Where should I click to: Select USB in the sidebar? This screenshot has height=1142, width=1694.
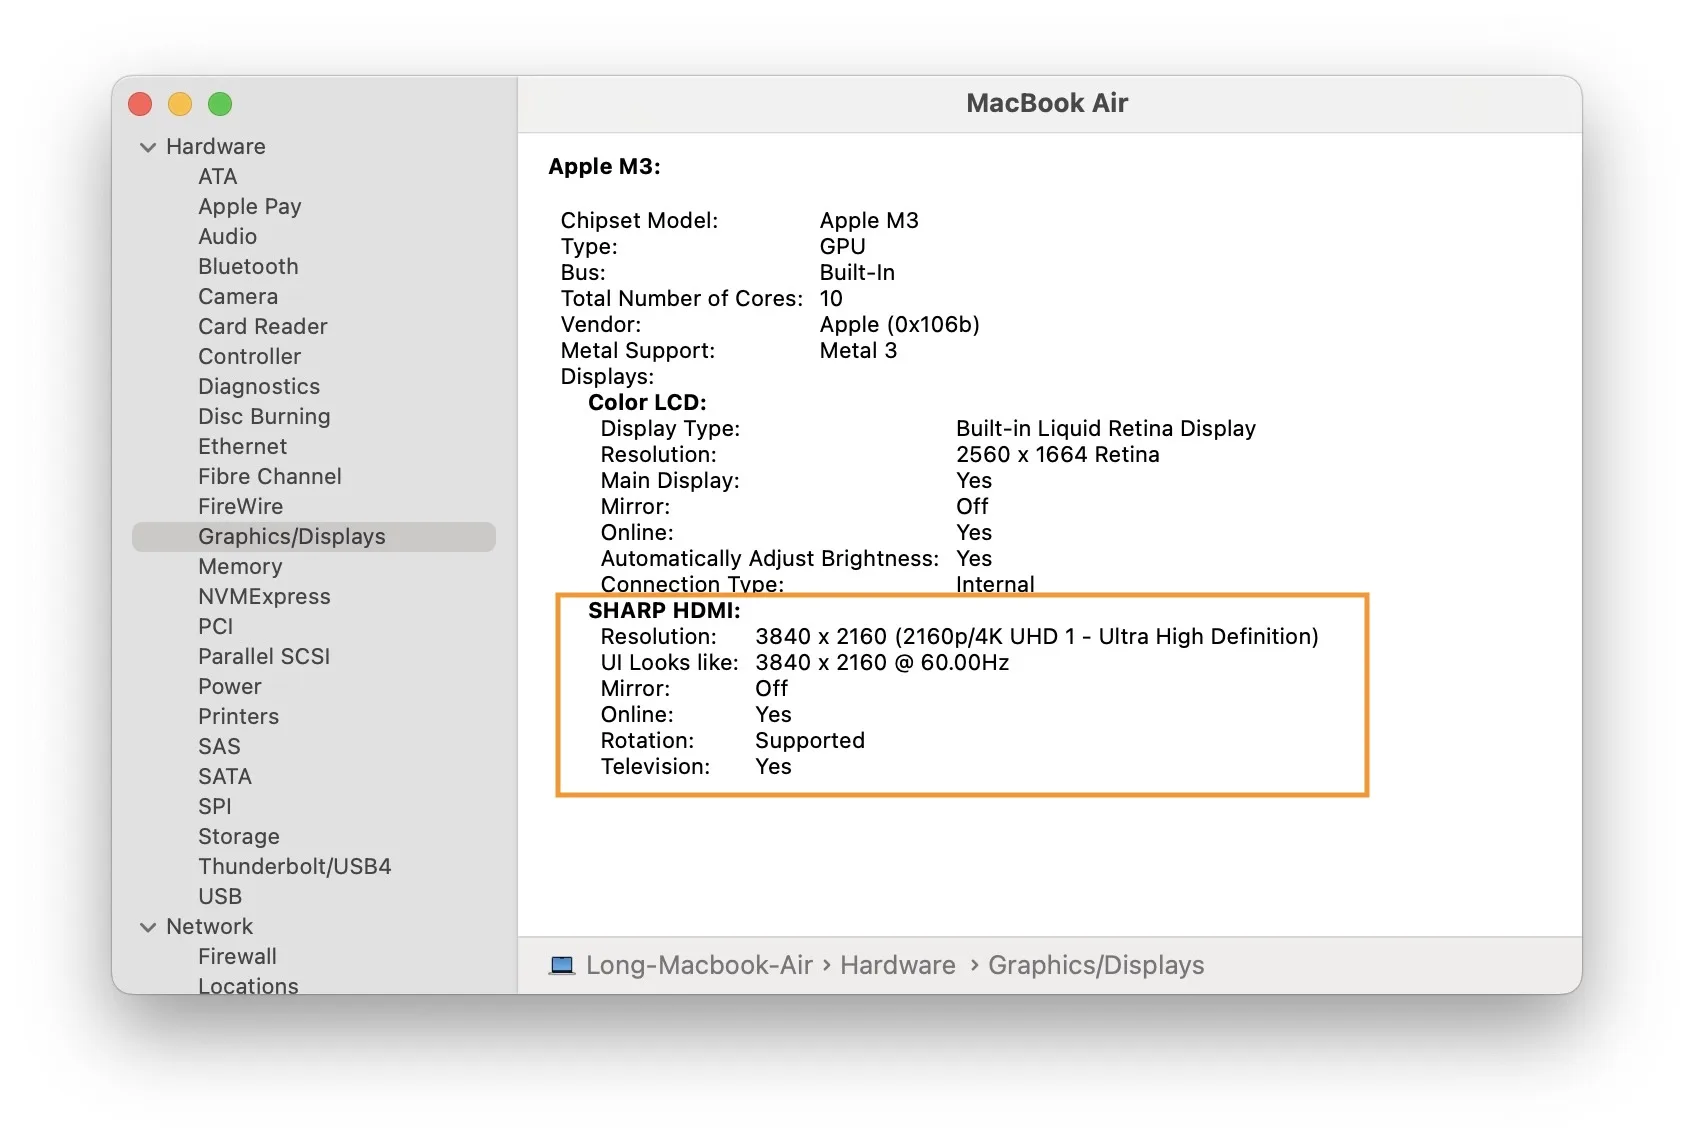pyautogui.click(x=220, y=897)
